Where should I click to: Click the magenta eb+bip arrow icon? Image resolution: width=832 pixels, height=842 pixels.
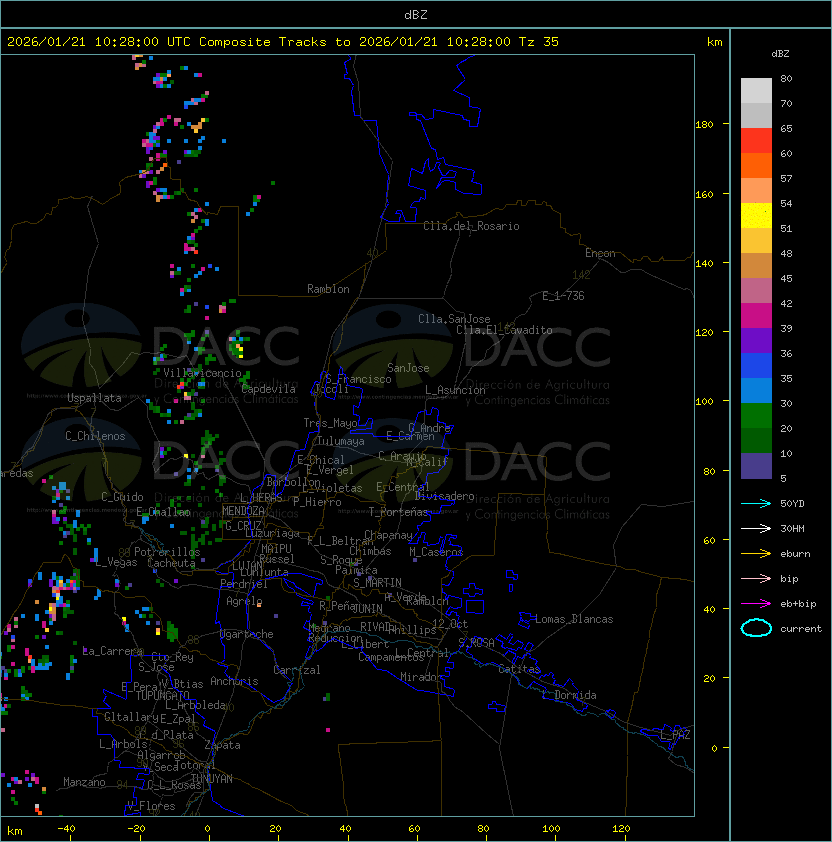[x=756, y=603]
